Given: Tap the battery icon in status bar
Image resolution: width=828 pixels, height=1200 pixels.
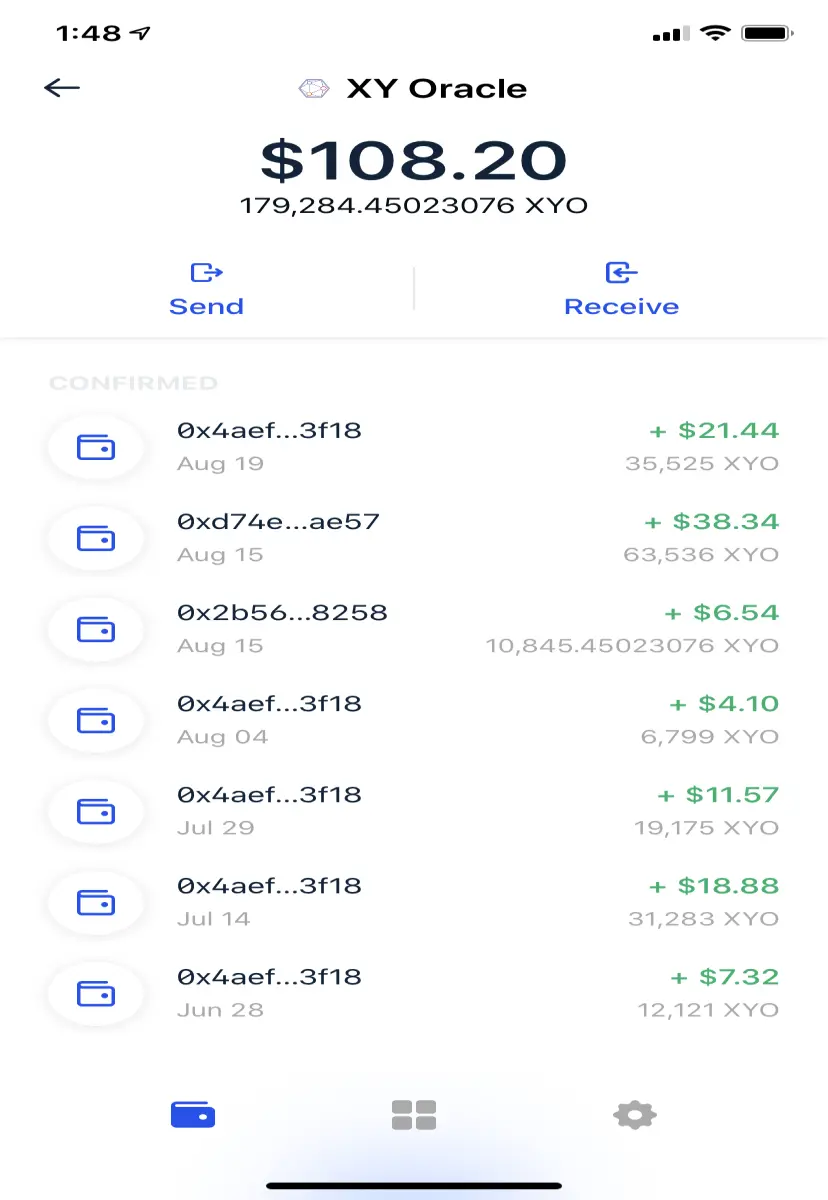Looking at the screenshot, I should pyautogui.click(x=769, y=33).
